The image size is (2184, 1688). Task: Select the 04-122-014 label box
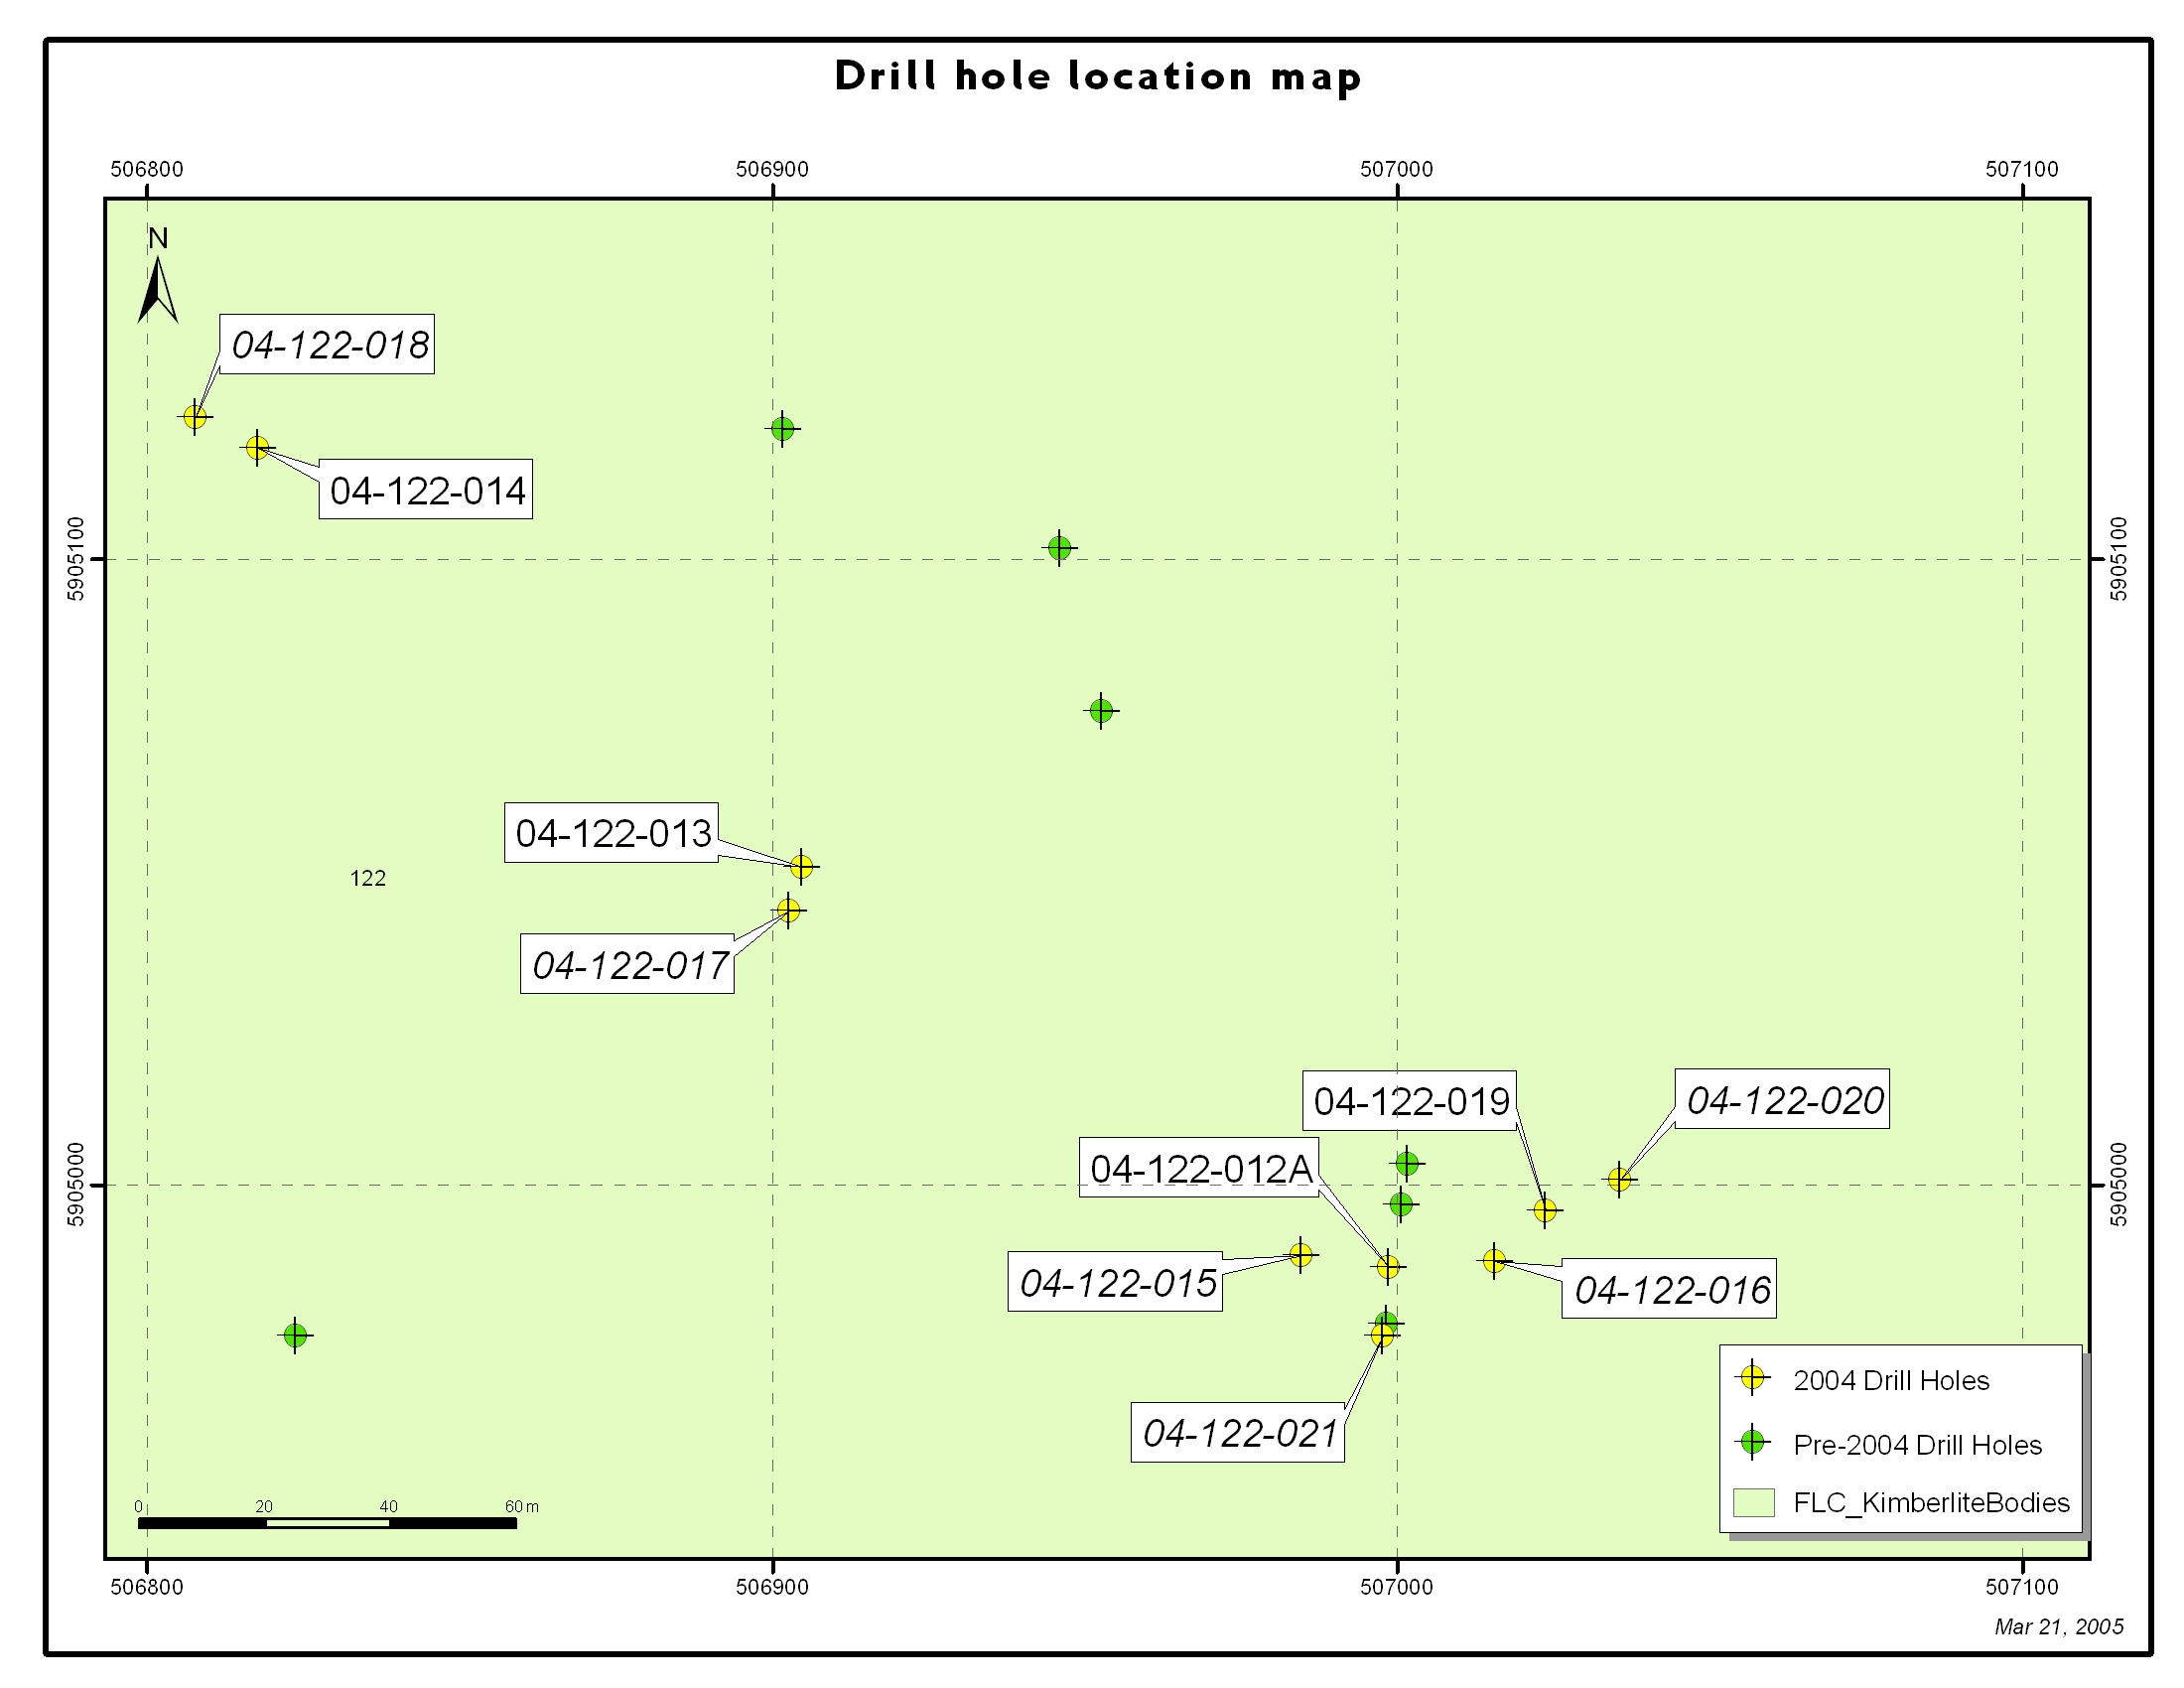point(426,489)
